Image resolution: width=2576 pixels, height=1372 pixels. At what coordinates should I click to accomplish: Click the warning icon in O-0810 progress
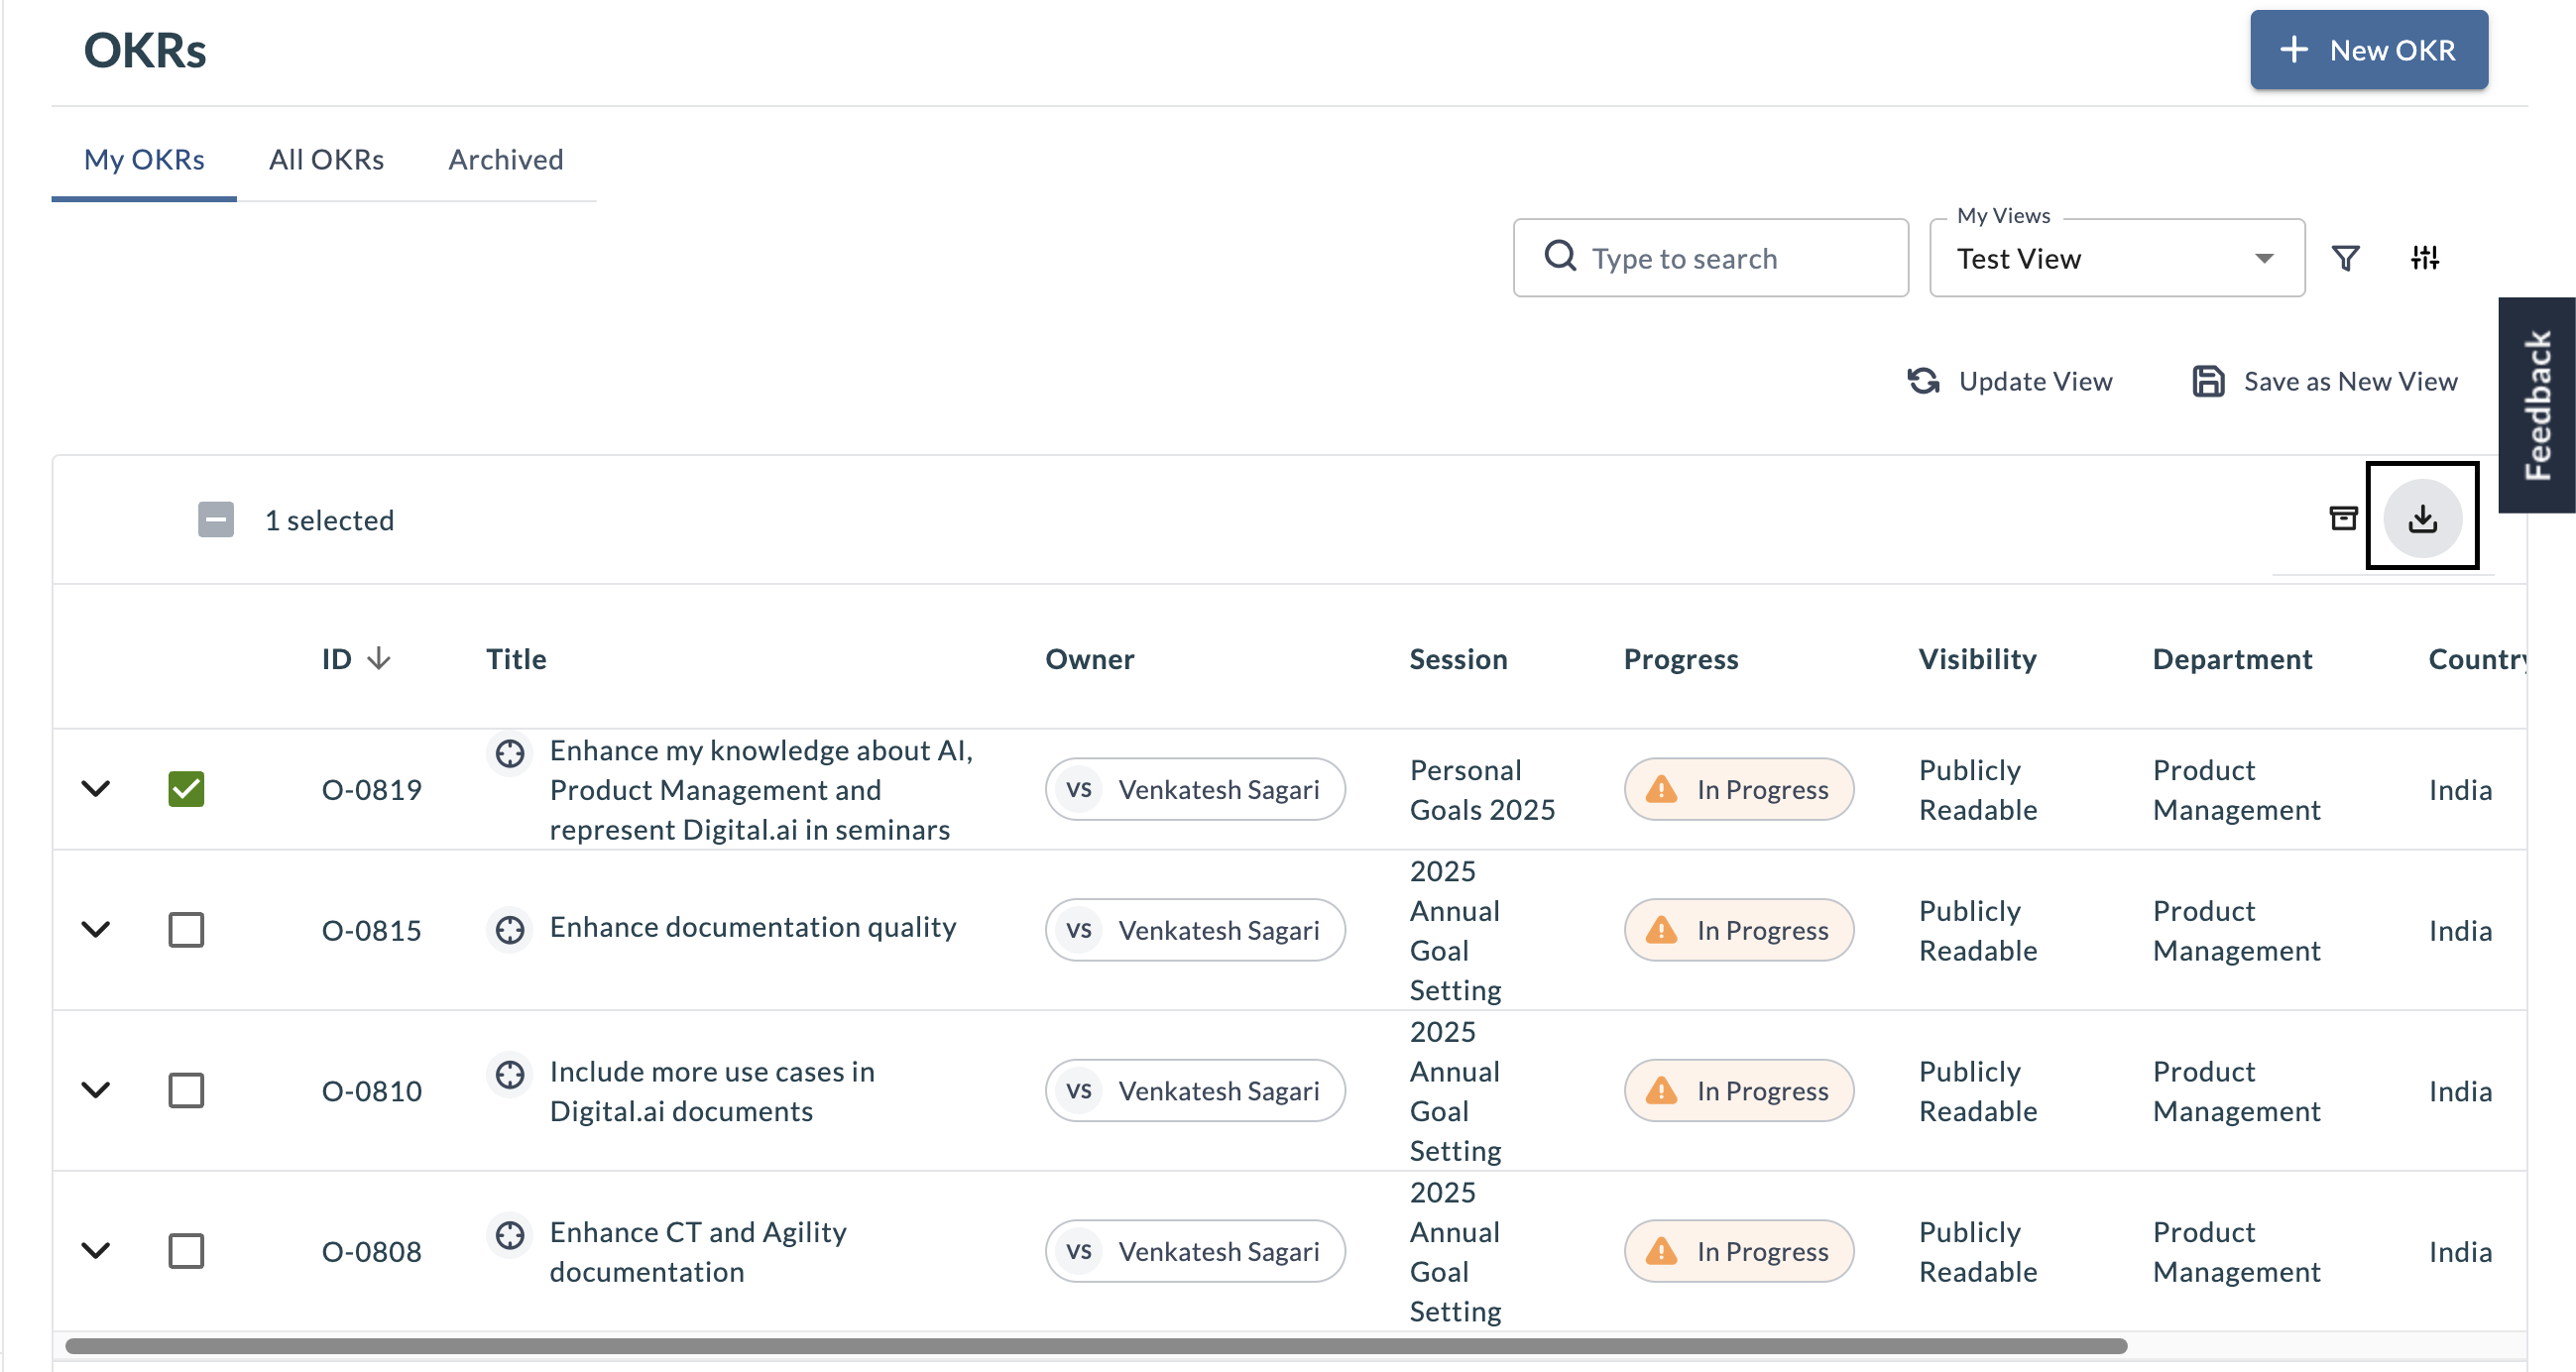[x=1661, y=1091]
